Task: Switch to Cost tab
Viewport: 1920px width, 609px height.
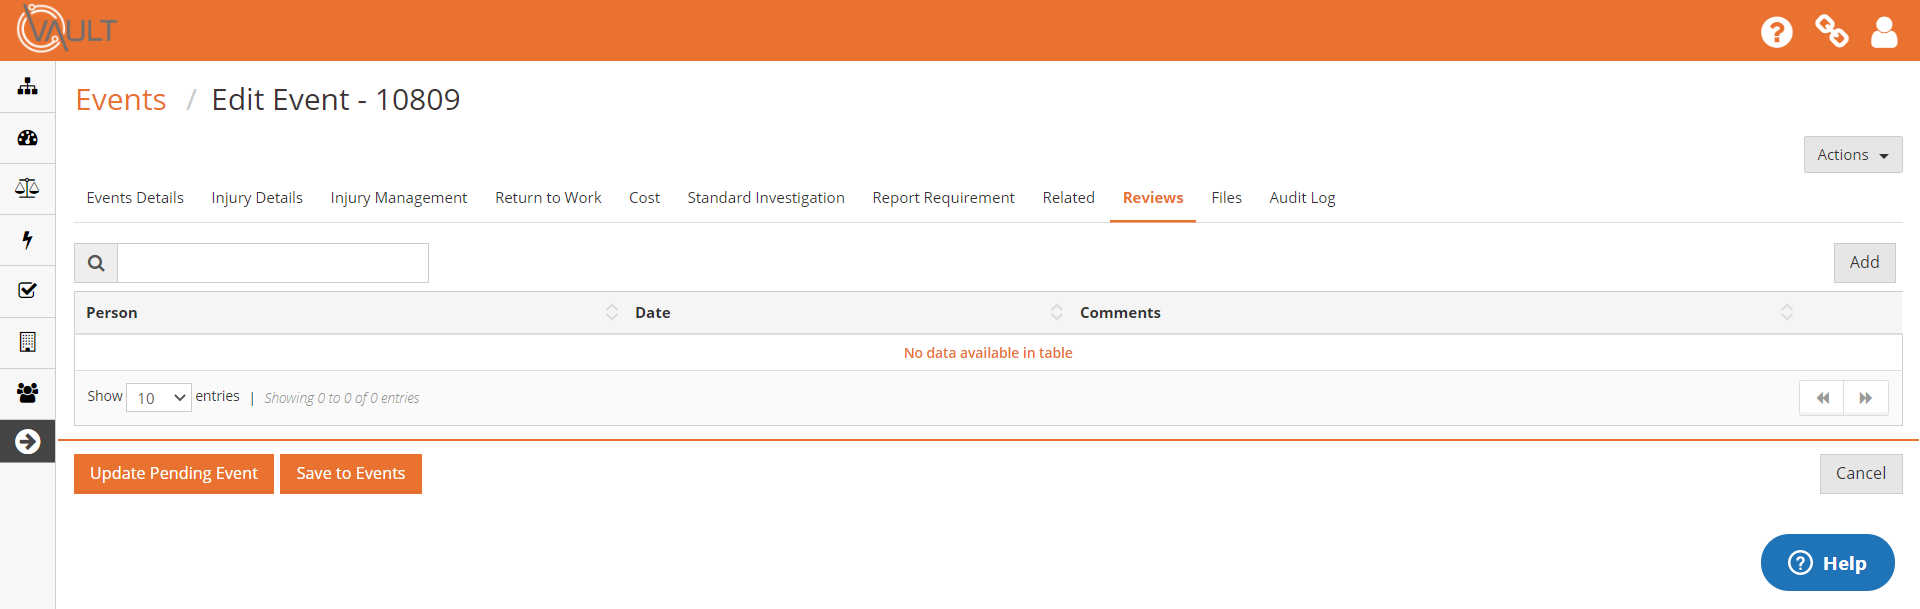Action: pyautogui.click(x=644, y=198)
